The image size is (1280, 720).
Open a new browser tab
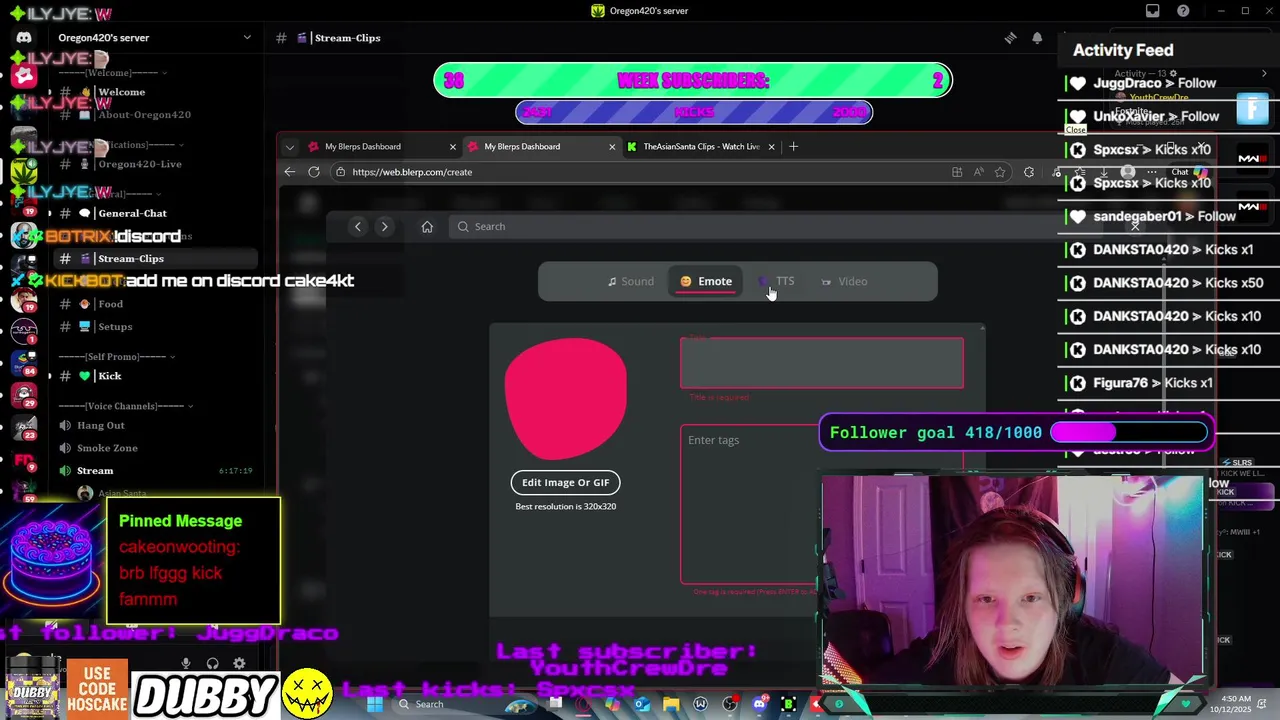tap(794, 147)
